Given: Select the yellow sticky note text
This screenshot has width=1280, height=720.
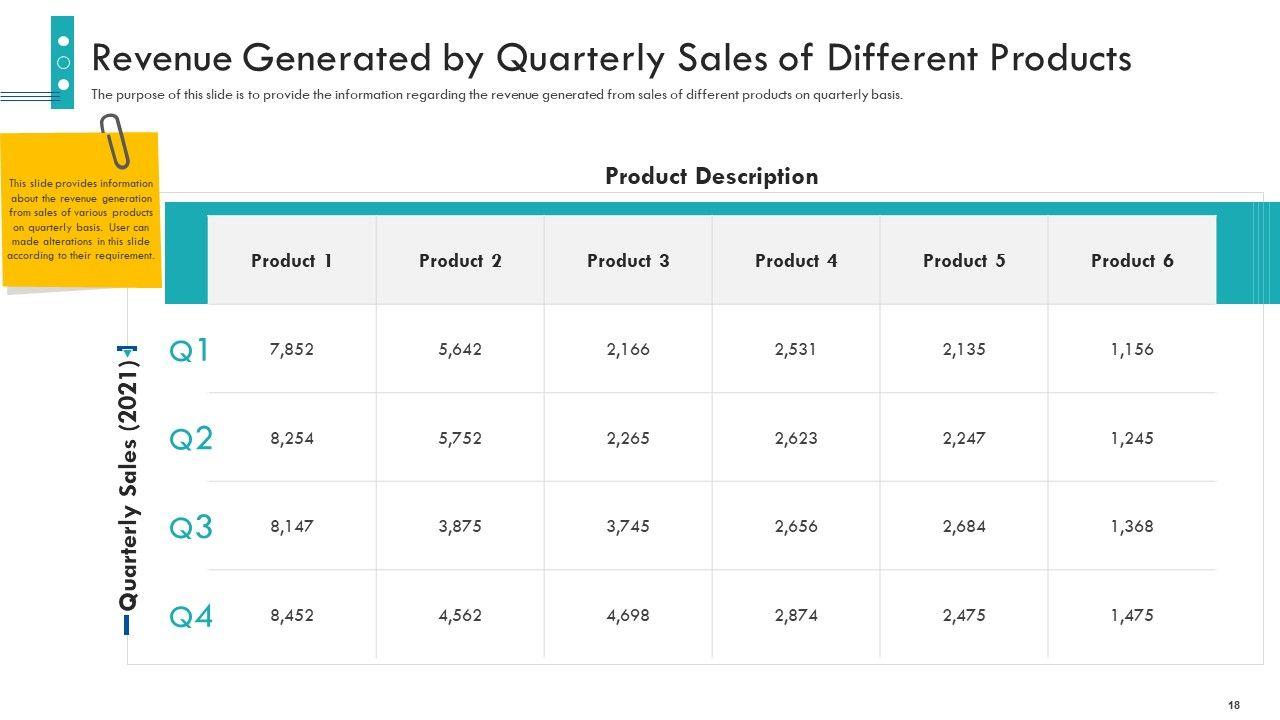Looking at the screenshot, I should [x=81, y=219].
